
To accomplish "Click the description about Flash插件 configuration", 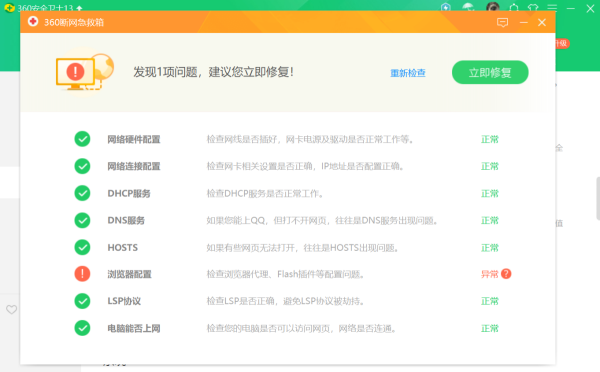I will tap(285, 274).
